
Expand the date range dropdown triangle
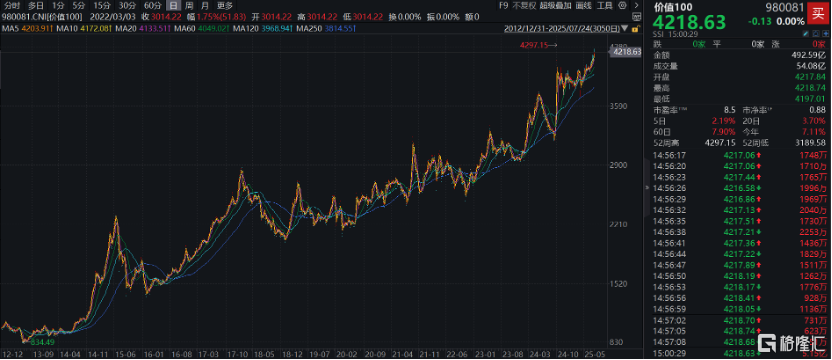[x=624, y=28]
